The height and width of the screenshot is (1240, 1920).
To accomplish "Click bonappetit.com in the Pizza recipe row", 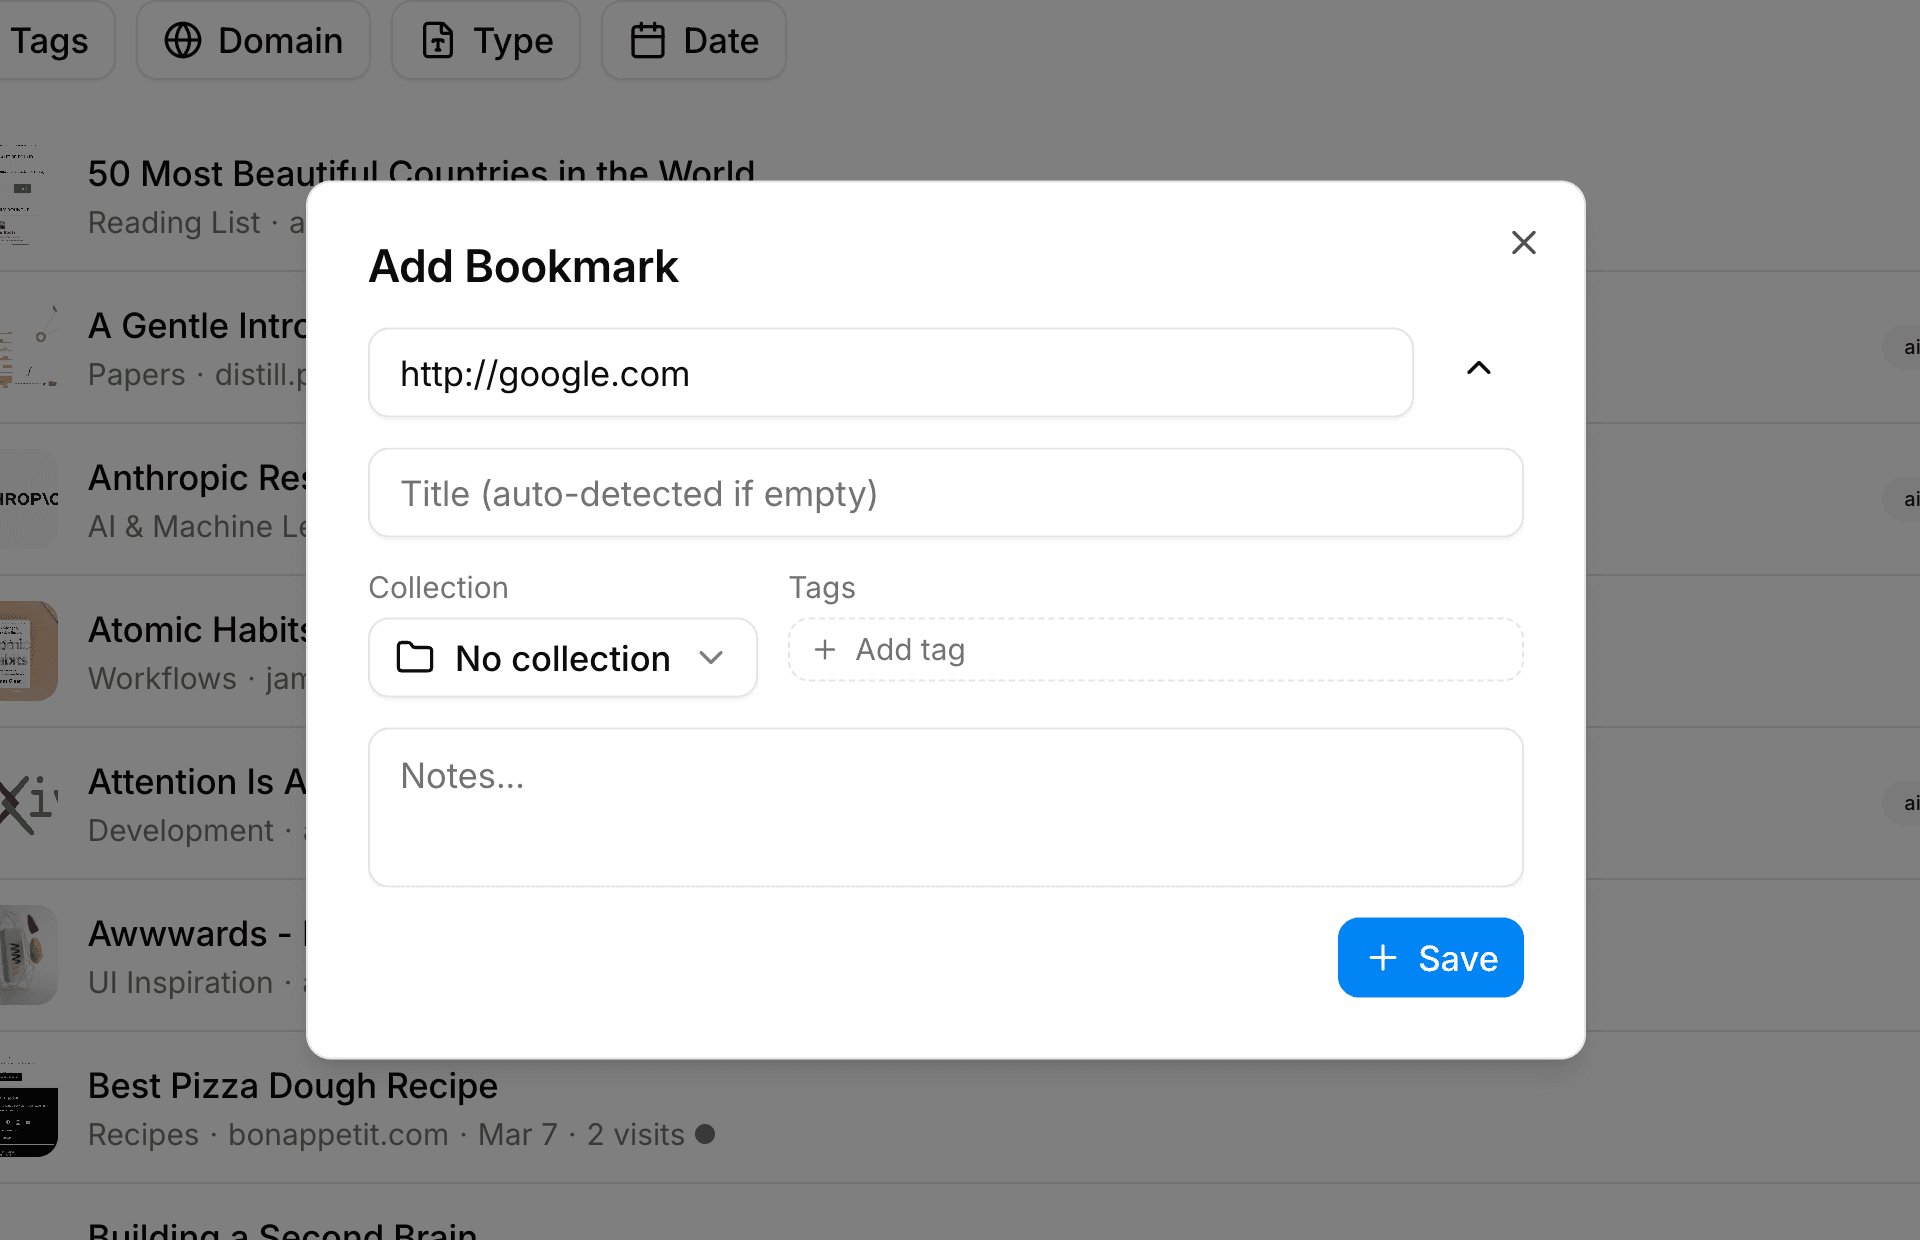I will point(338,1135).
